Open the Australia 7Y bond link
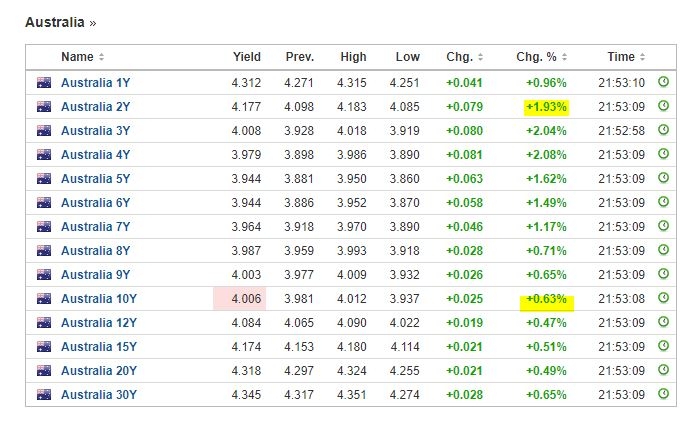Screen dimensions: 690x423 95,227
